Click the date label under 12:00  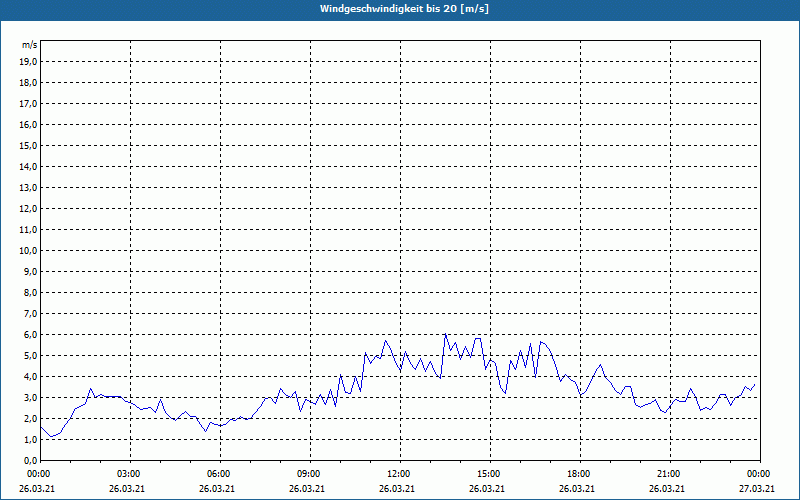tap(397, 488)
